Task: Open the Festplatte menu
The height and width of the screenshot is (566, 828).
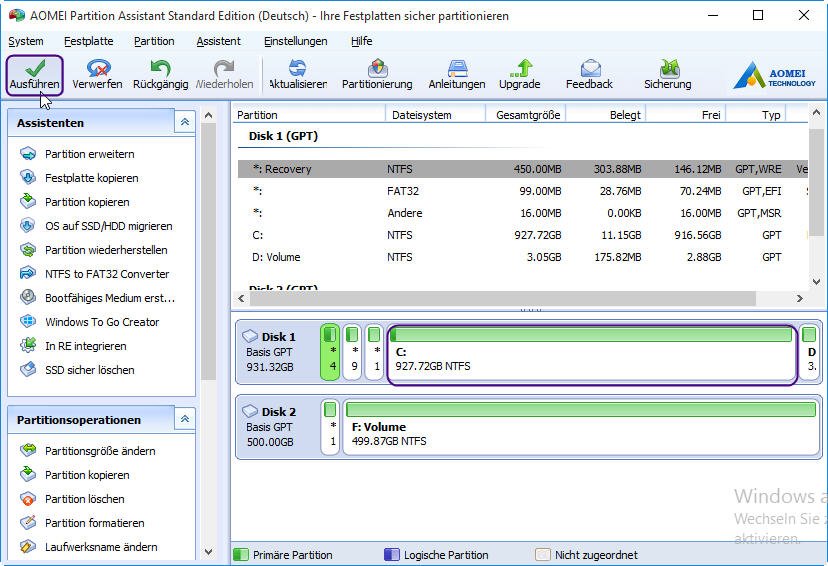Action: (89, 41)
